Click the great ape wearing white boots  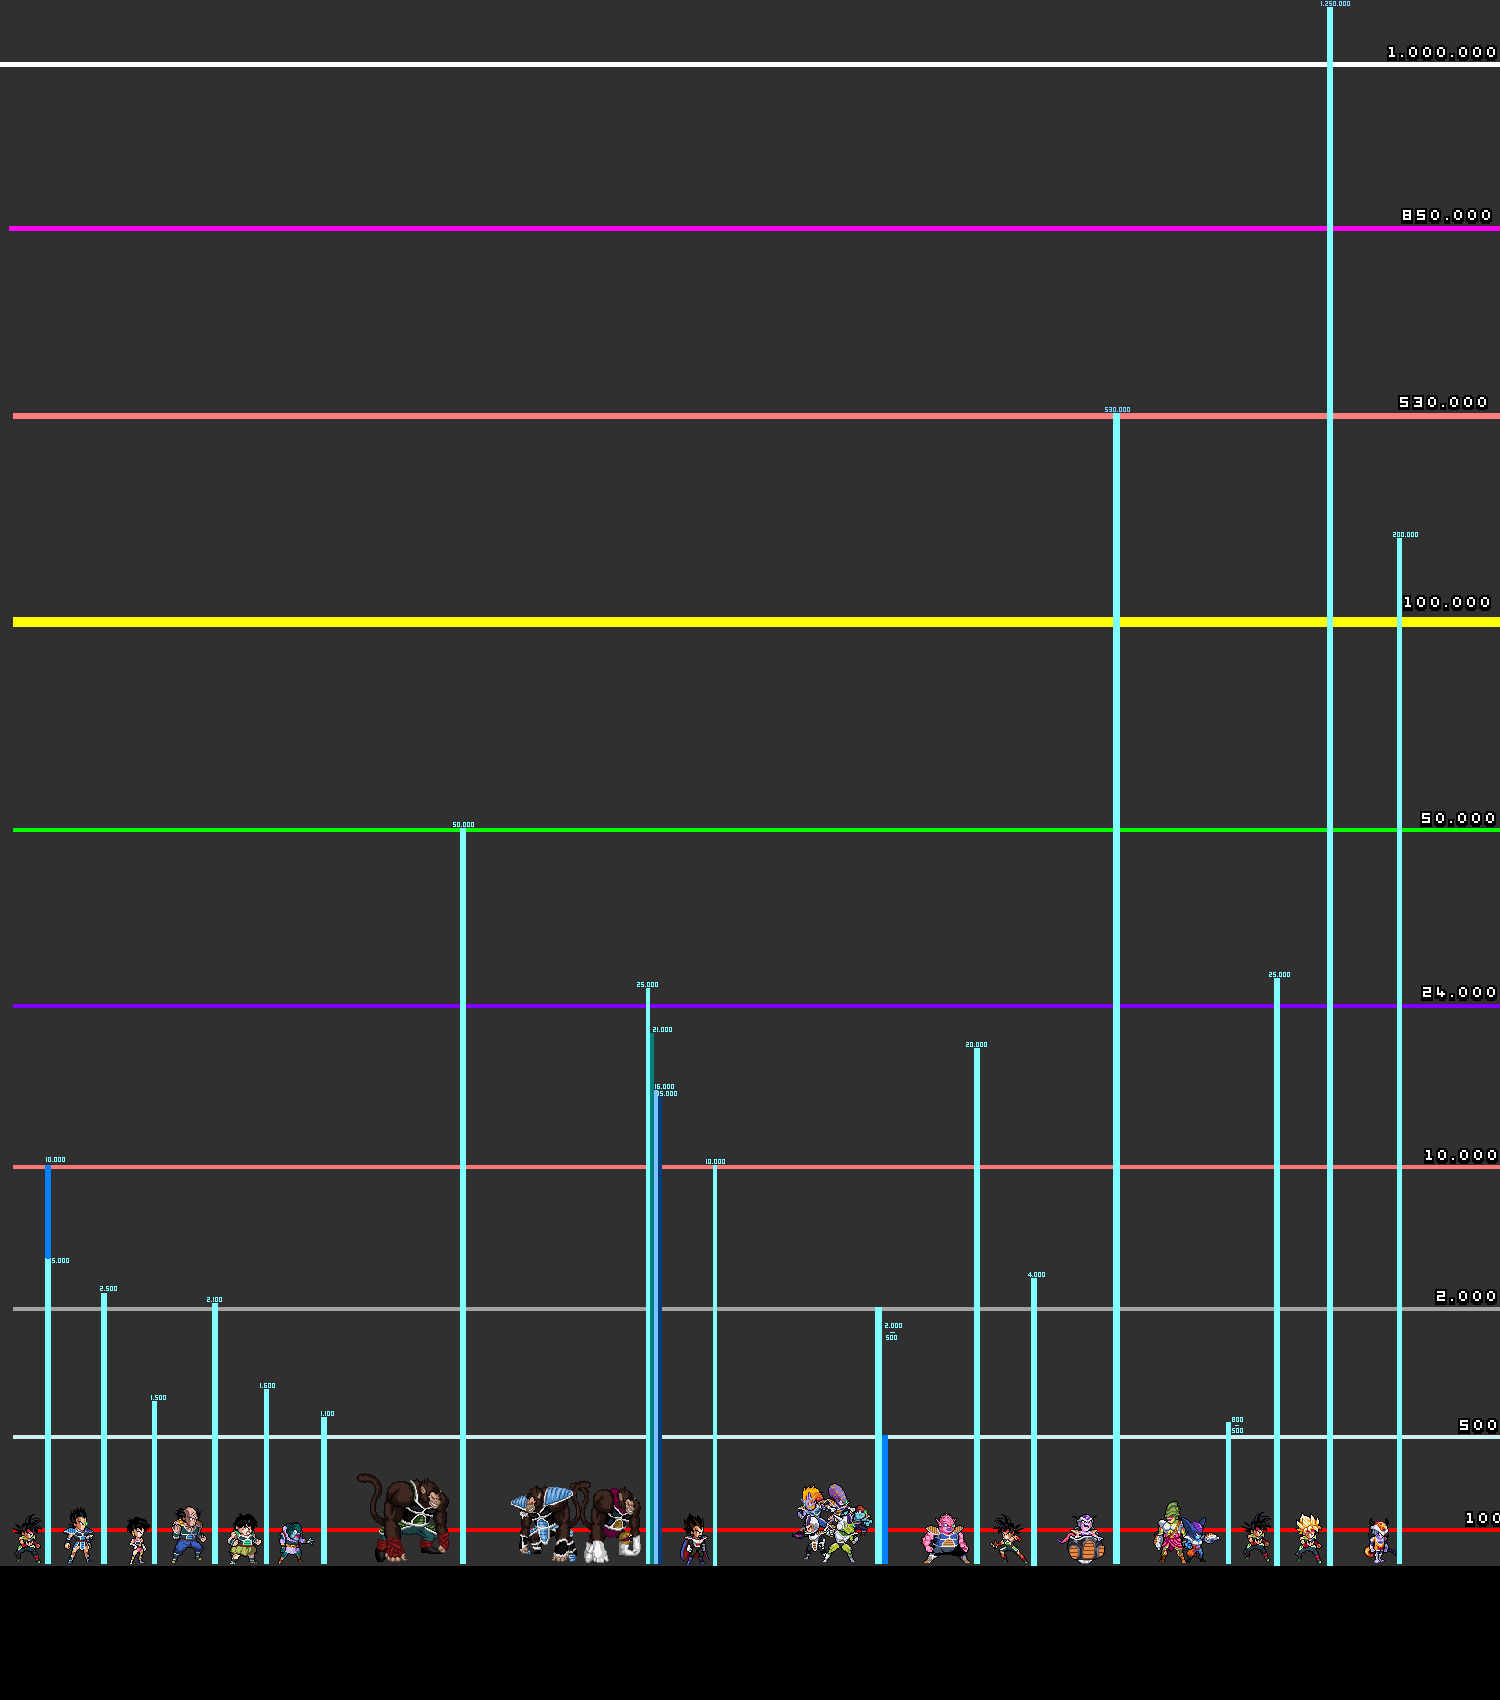click(614, 1524)
